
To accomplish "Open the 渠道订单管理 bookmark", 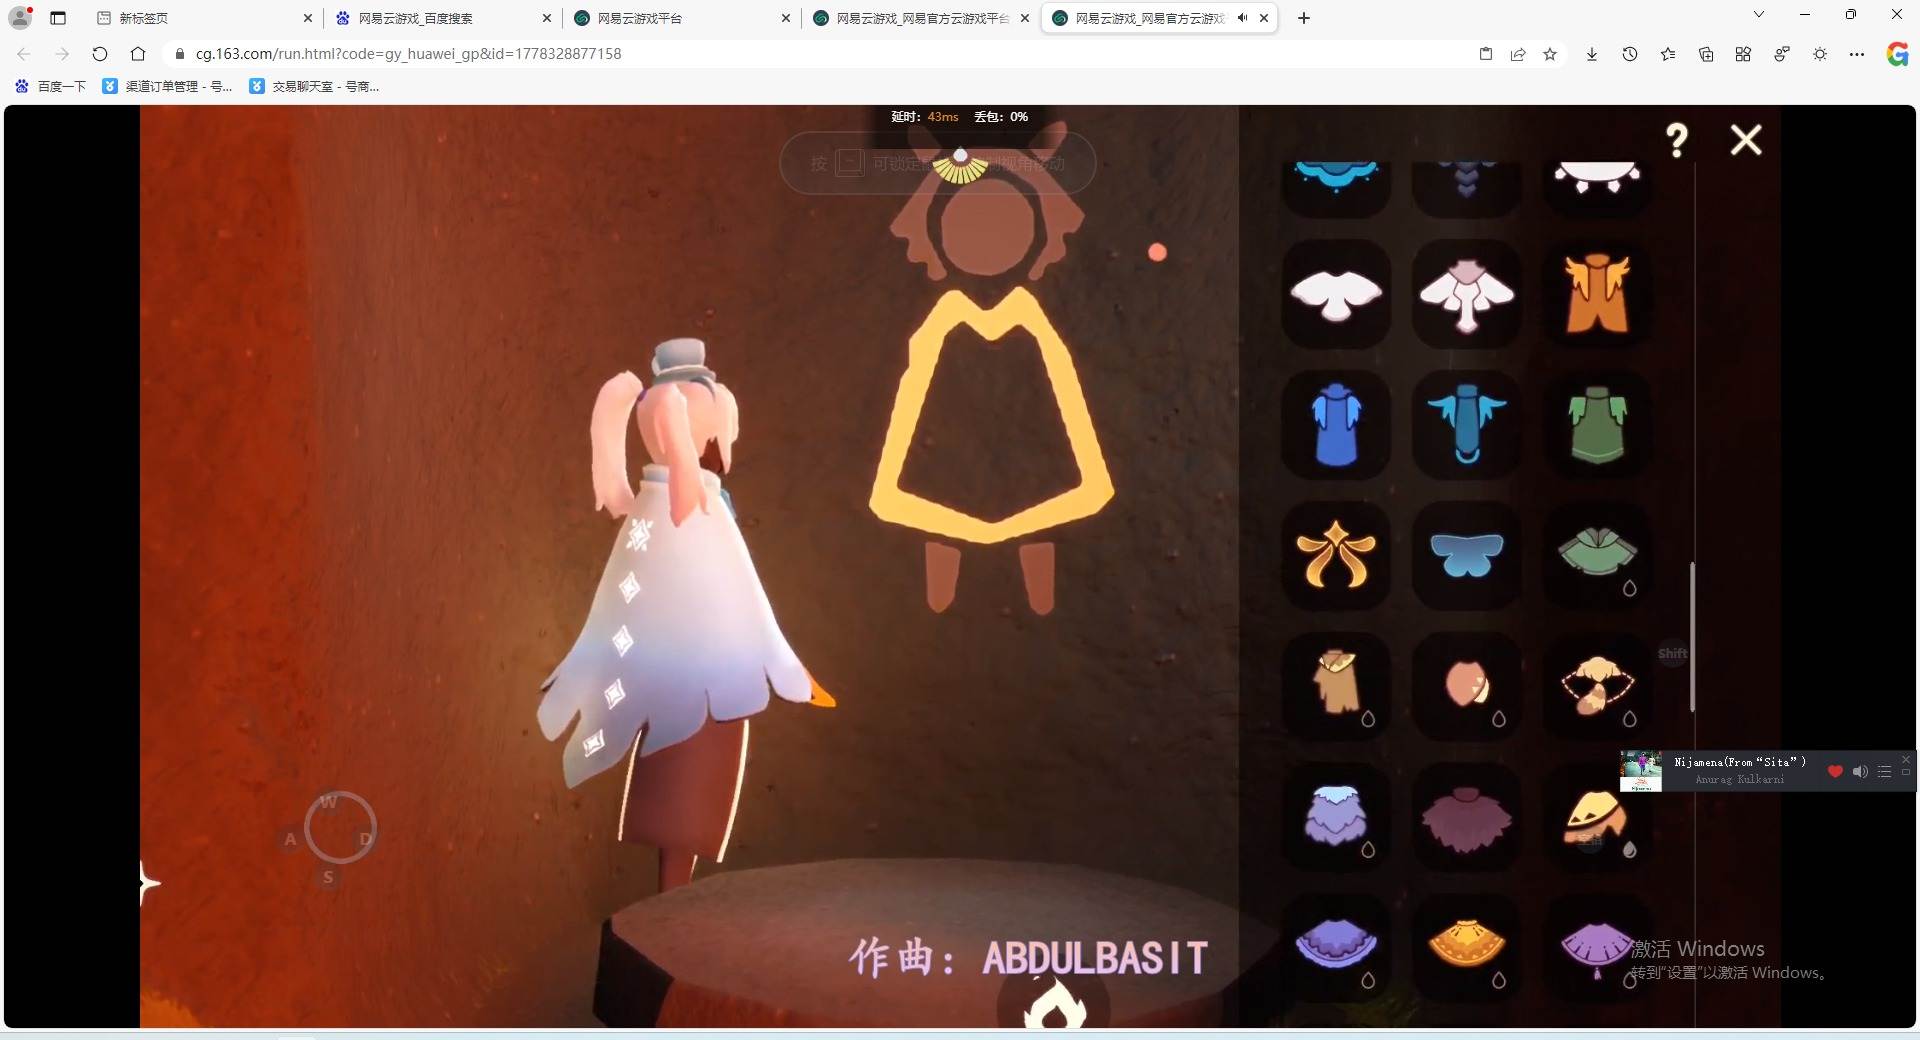I will [167, 87].
